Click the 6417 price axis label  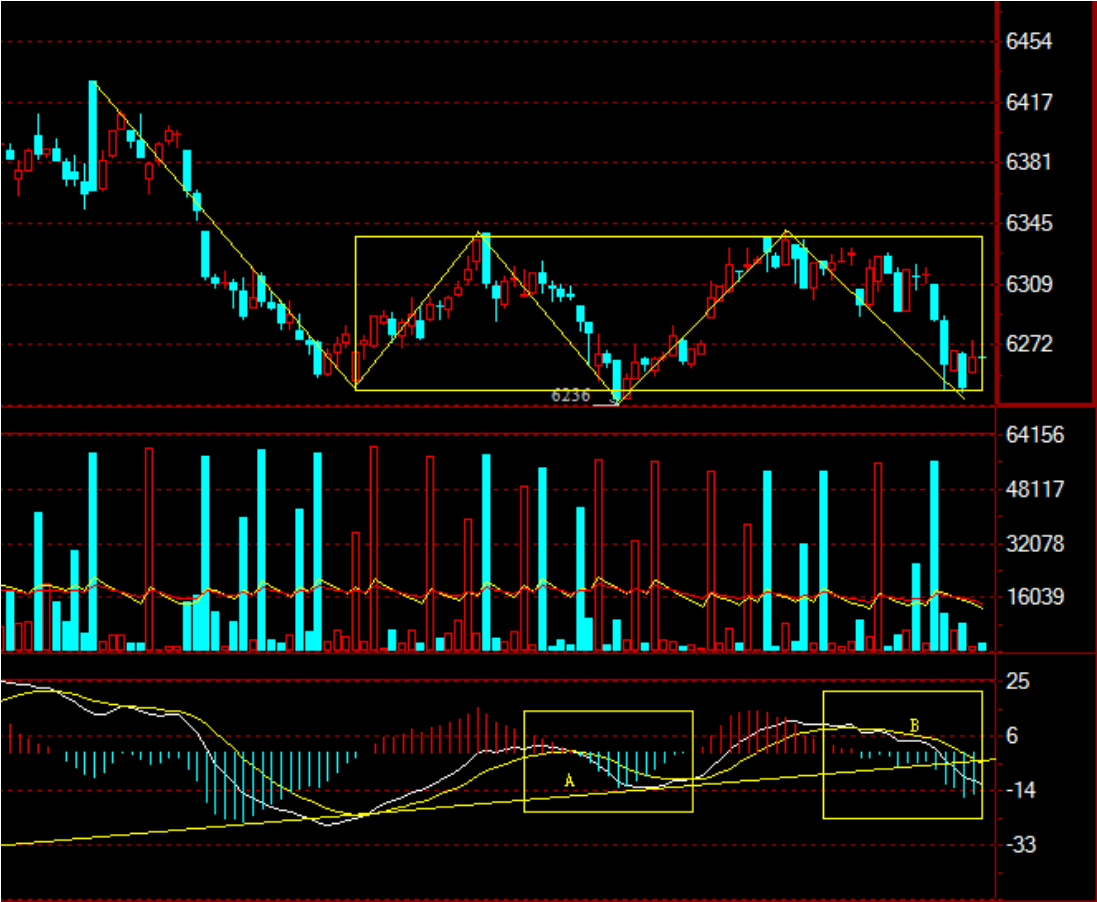click(1029, 102)
